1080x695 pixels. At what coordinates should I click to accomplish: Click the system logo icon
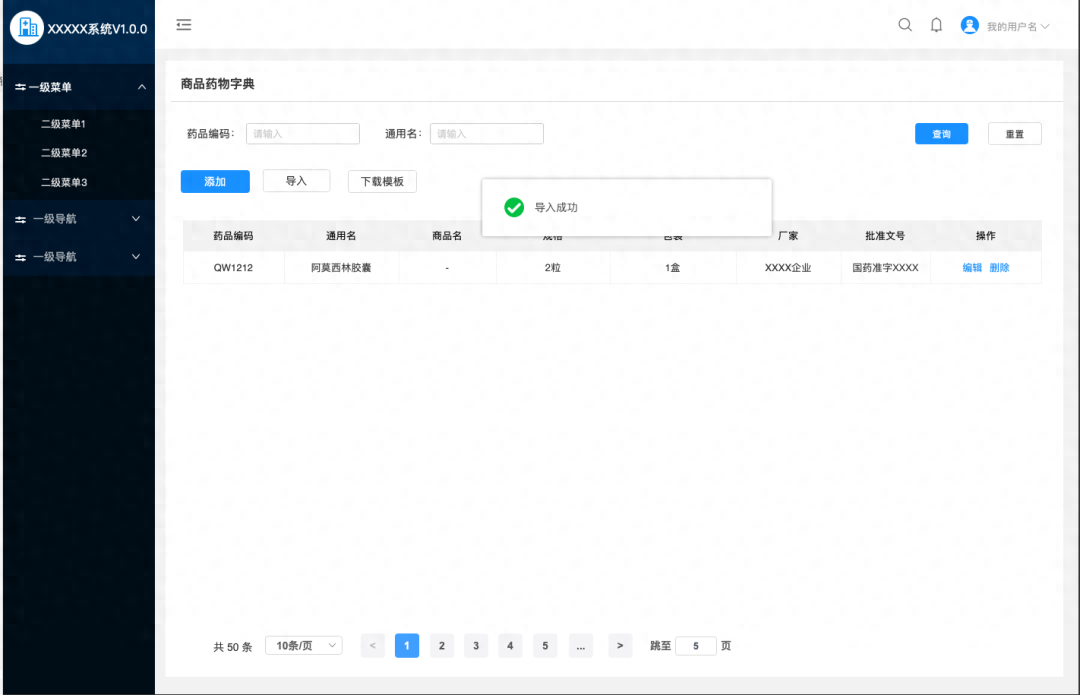tap(27, 28)
